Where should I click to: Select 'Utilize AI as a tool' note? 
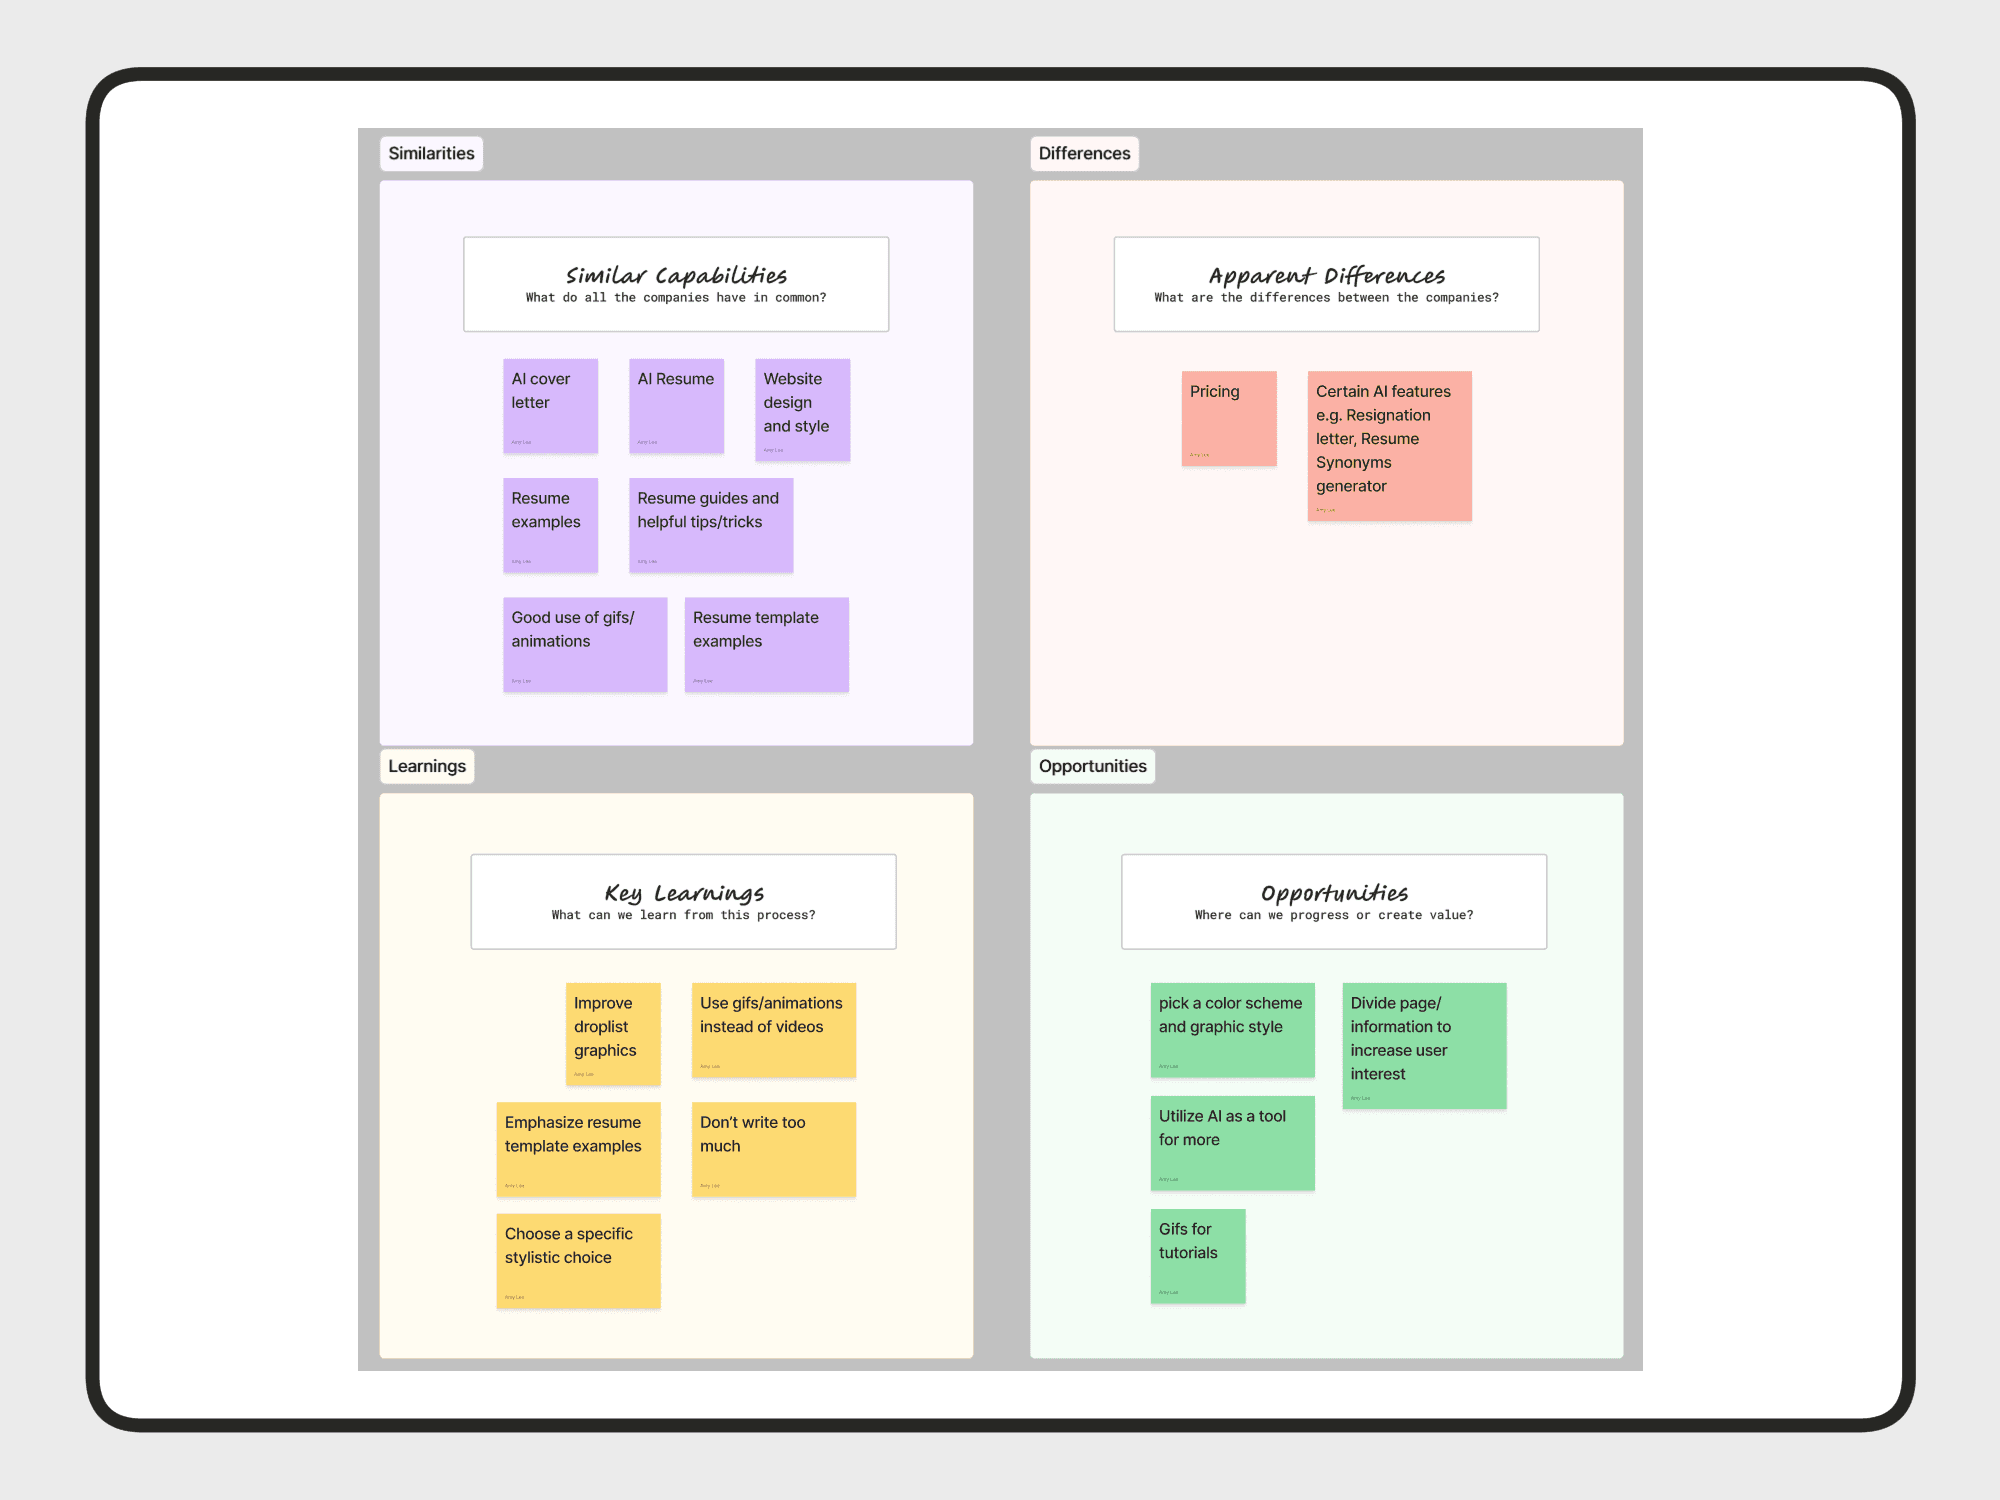click(1232, 1143)
